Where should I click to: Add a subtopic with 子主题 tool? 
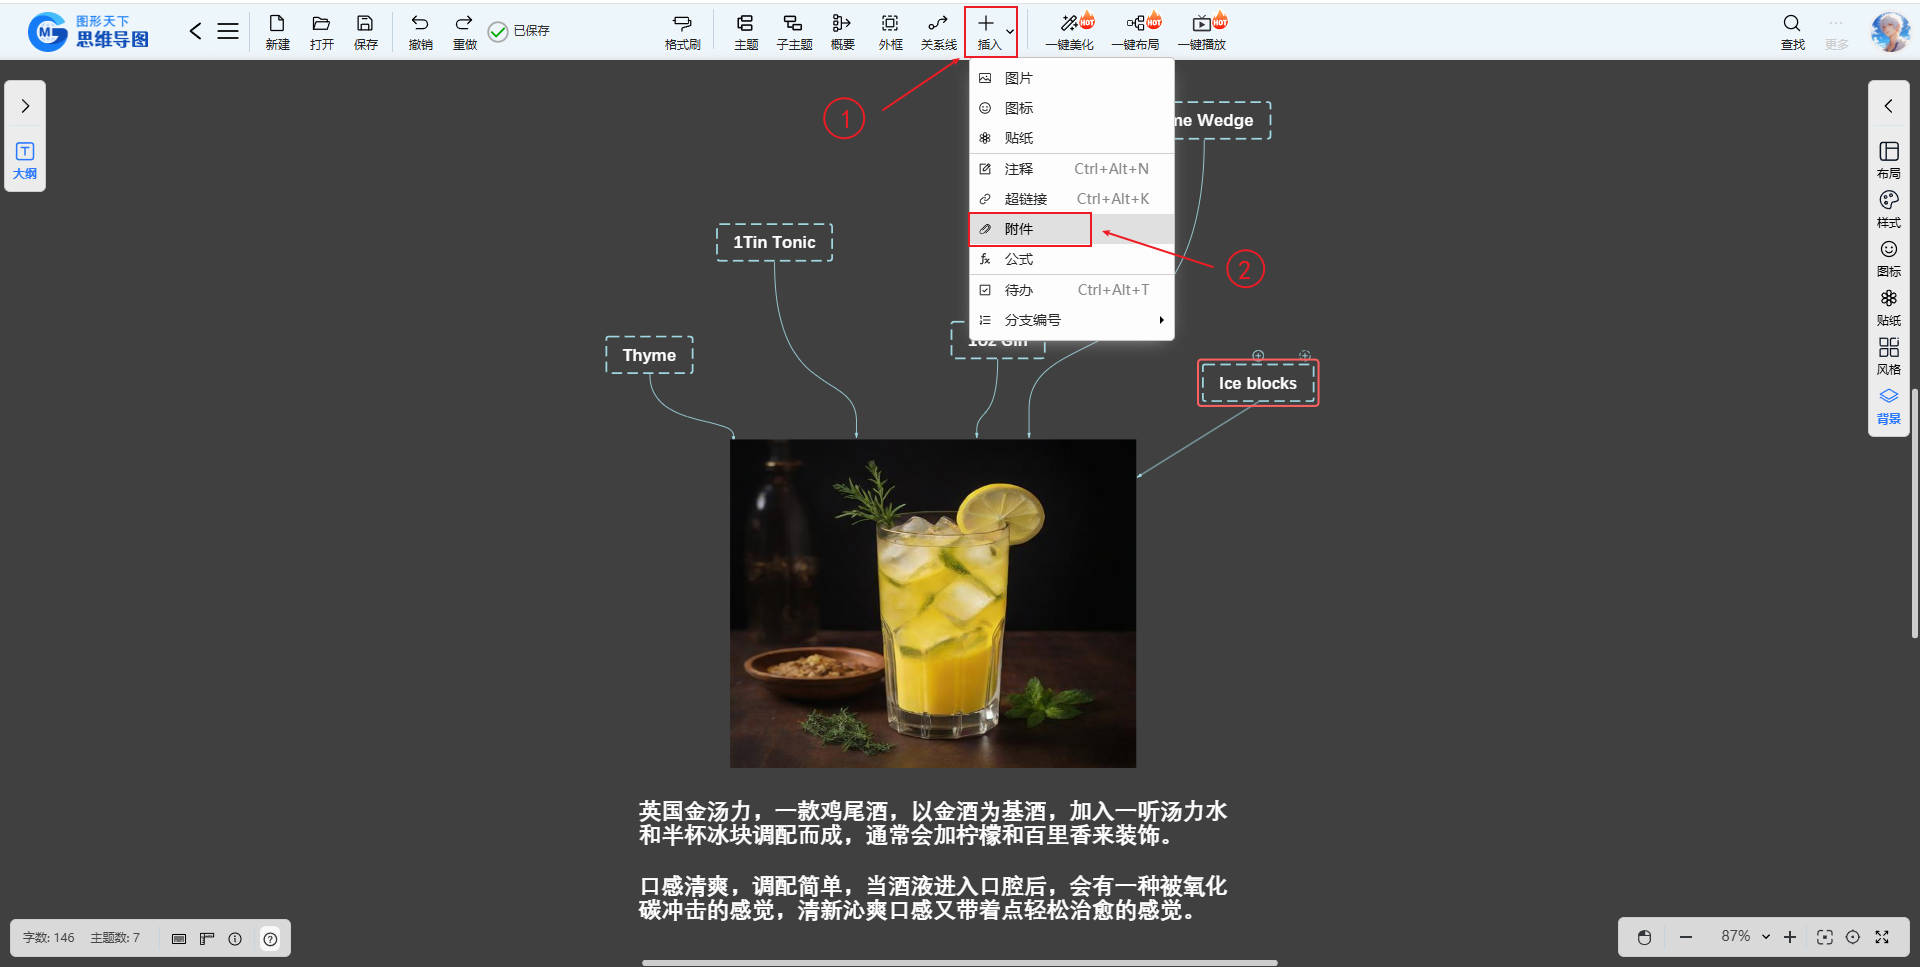793,31
